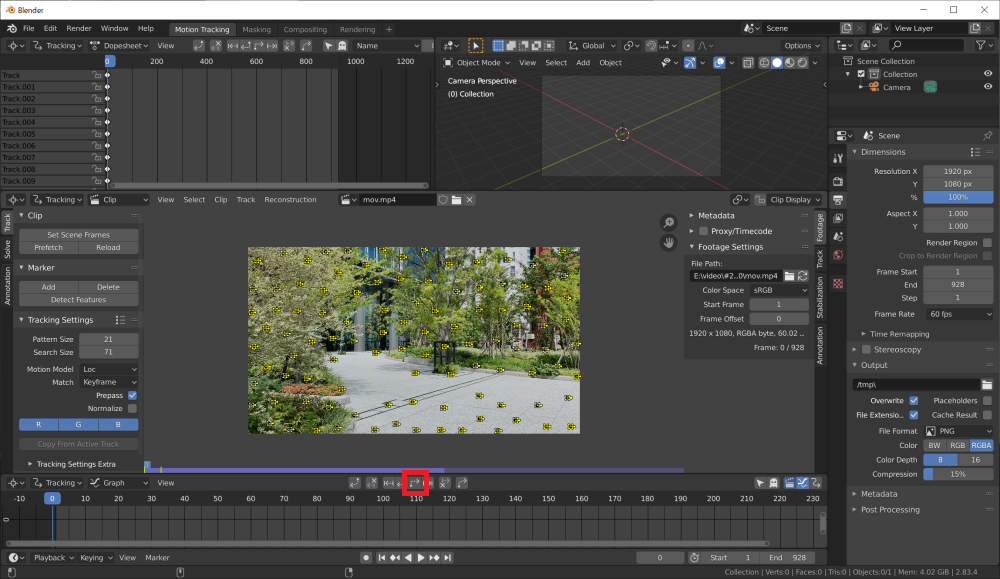Open the Object Mode dropdown

(477, 62)
